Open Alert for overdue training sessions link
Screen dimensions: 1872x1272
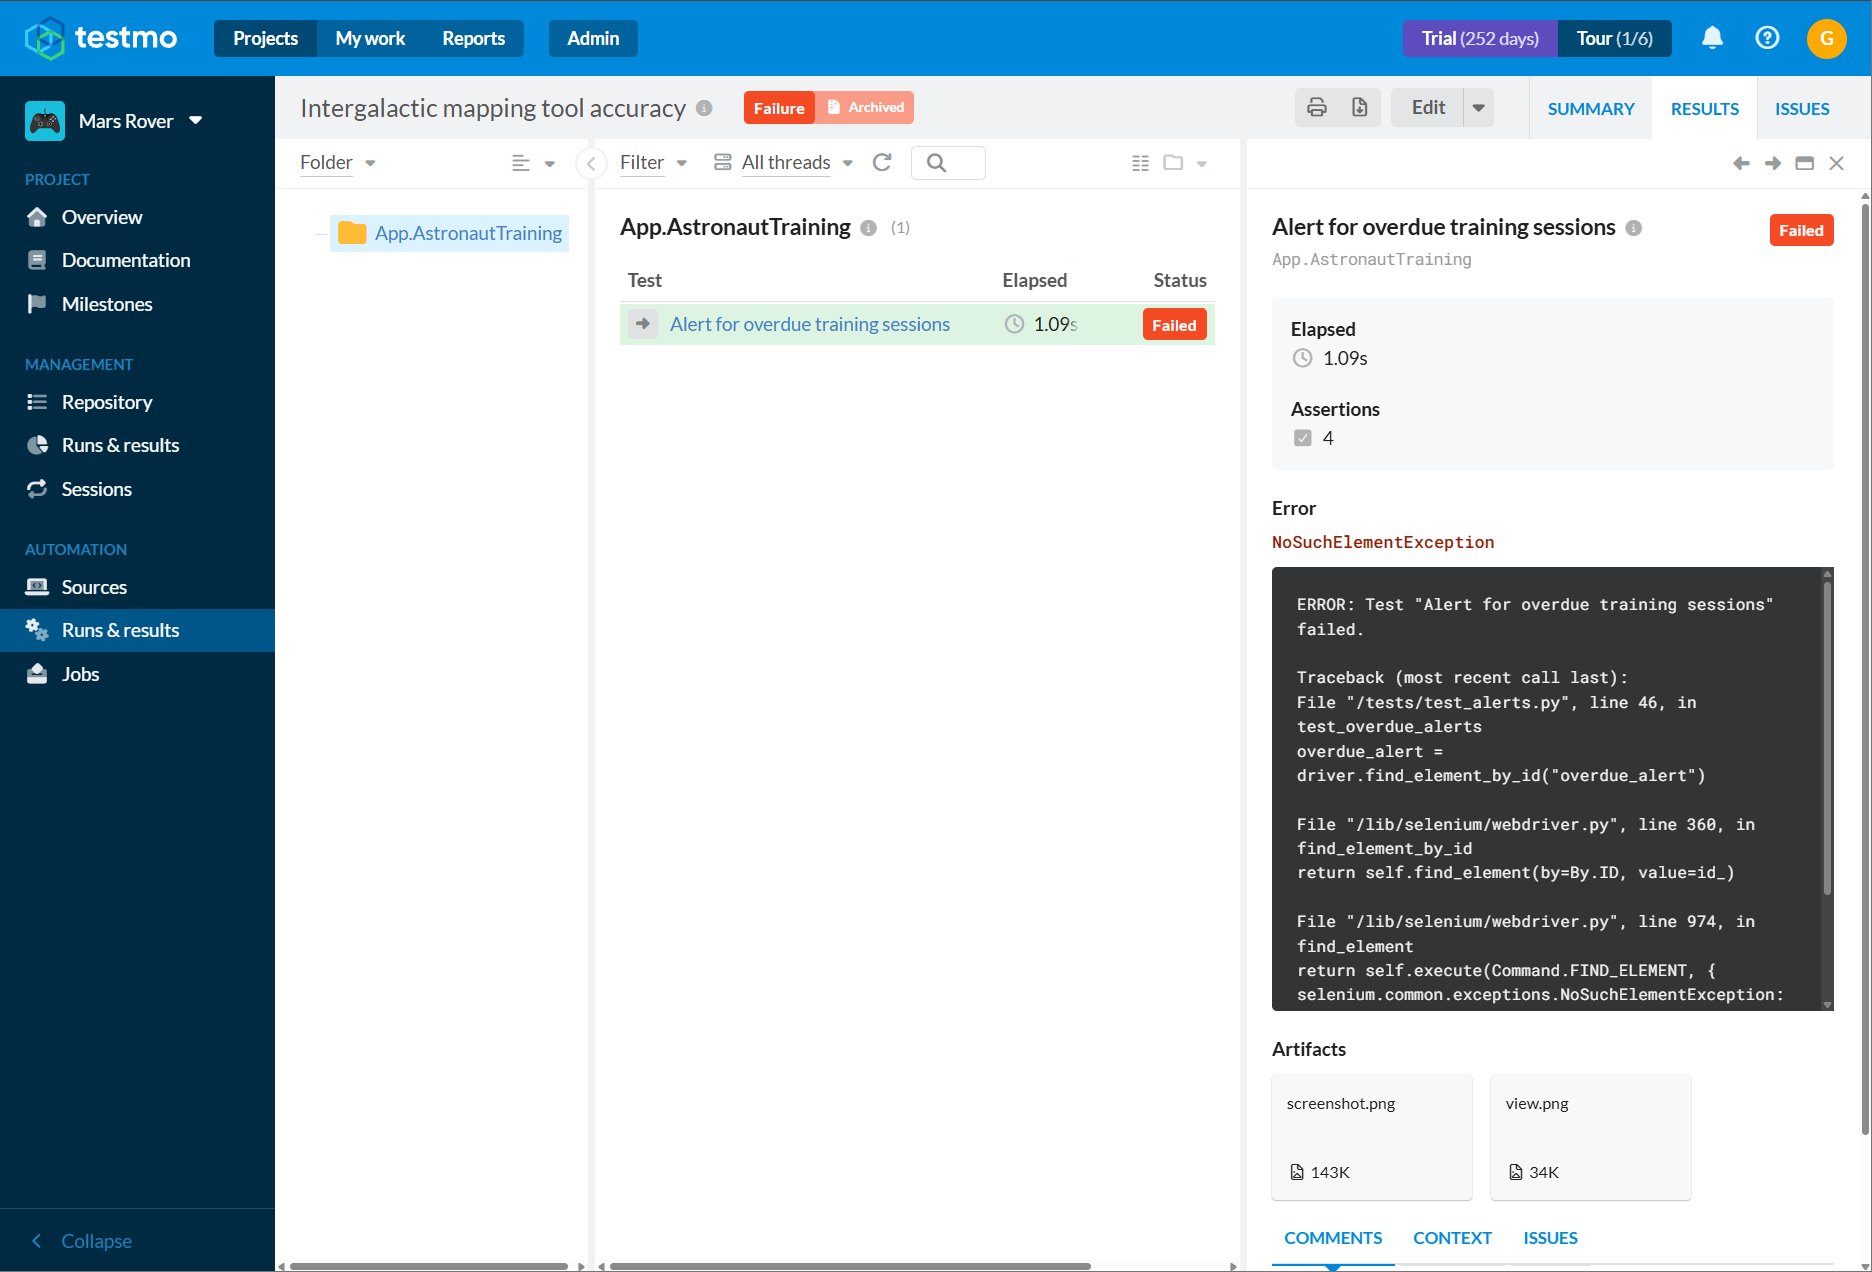[810, 324]
